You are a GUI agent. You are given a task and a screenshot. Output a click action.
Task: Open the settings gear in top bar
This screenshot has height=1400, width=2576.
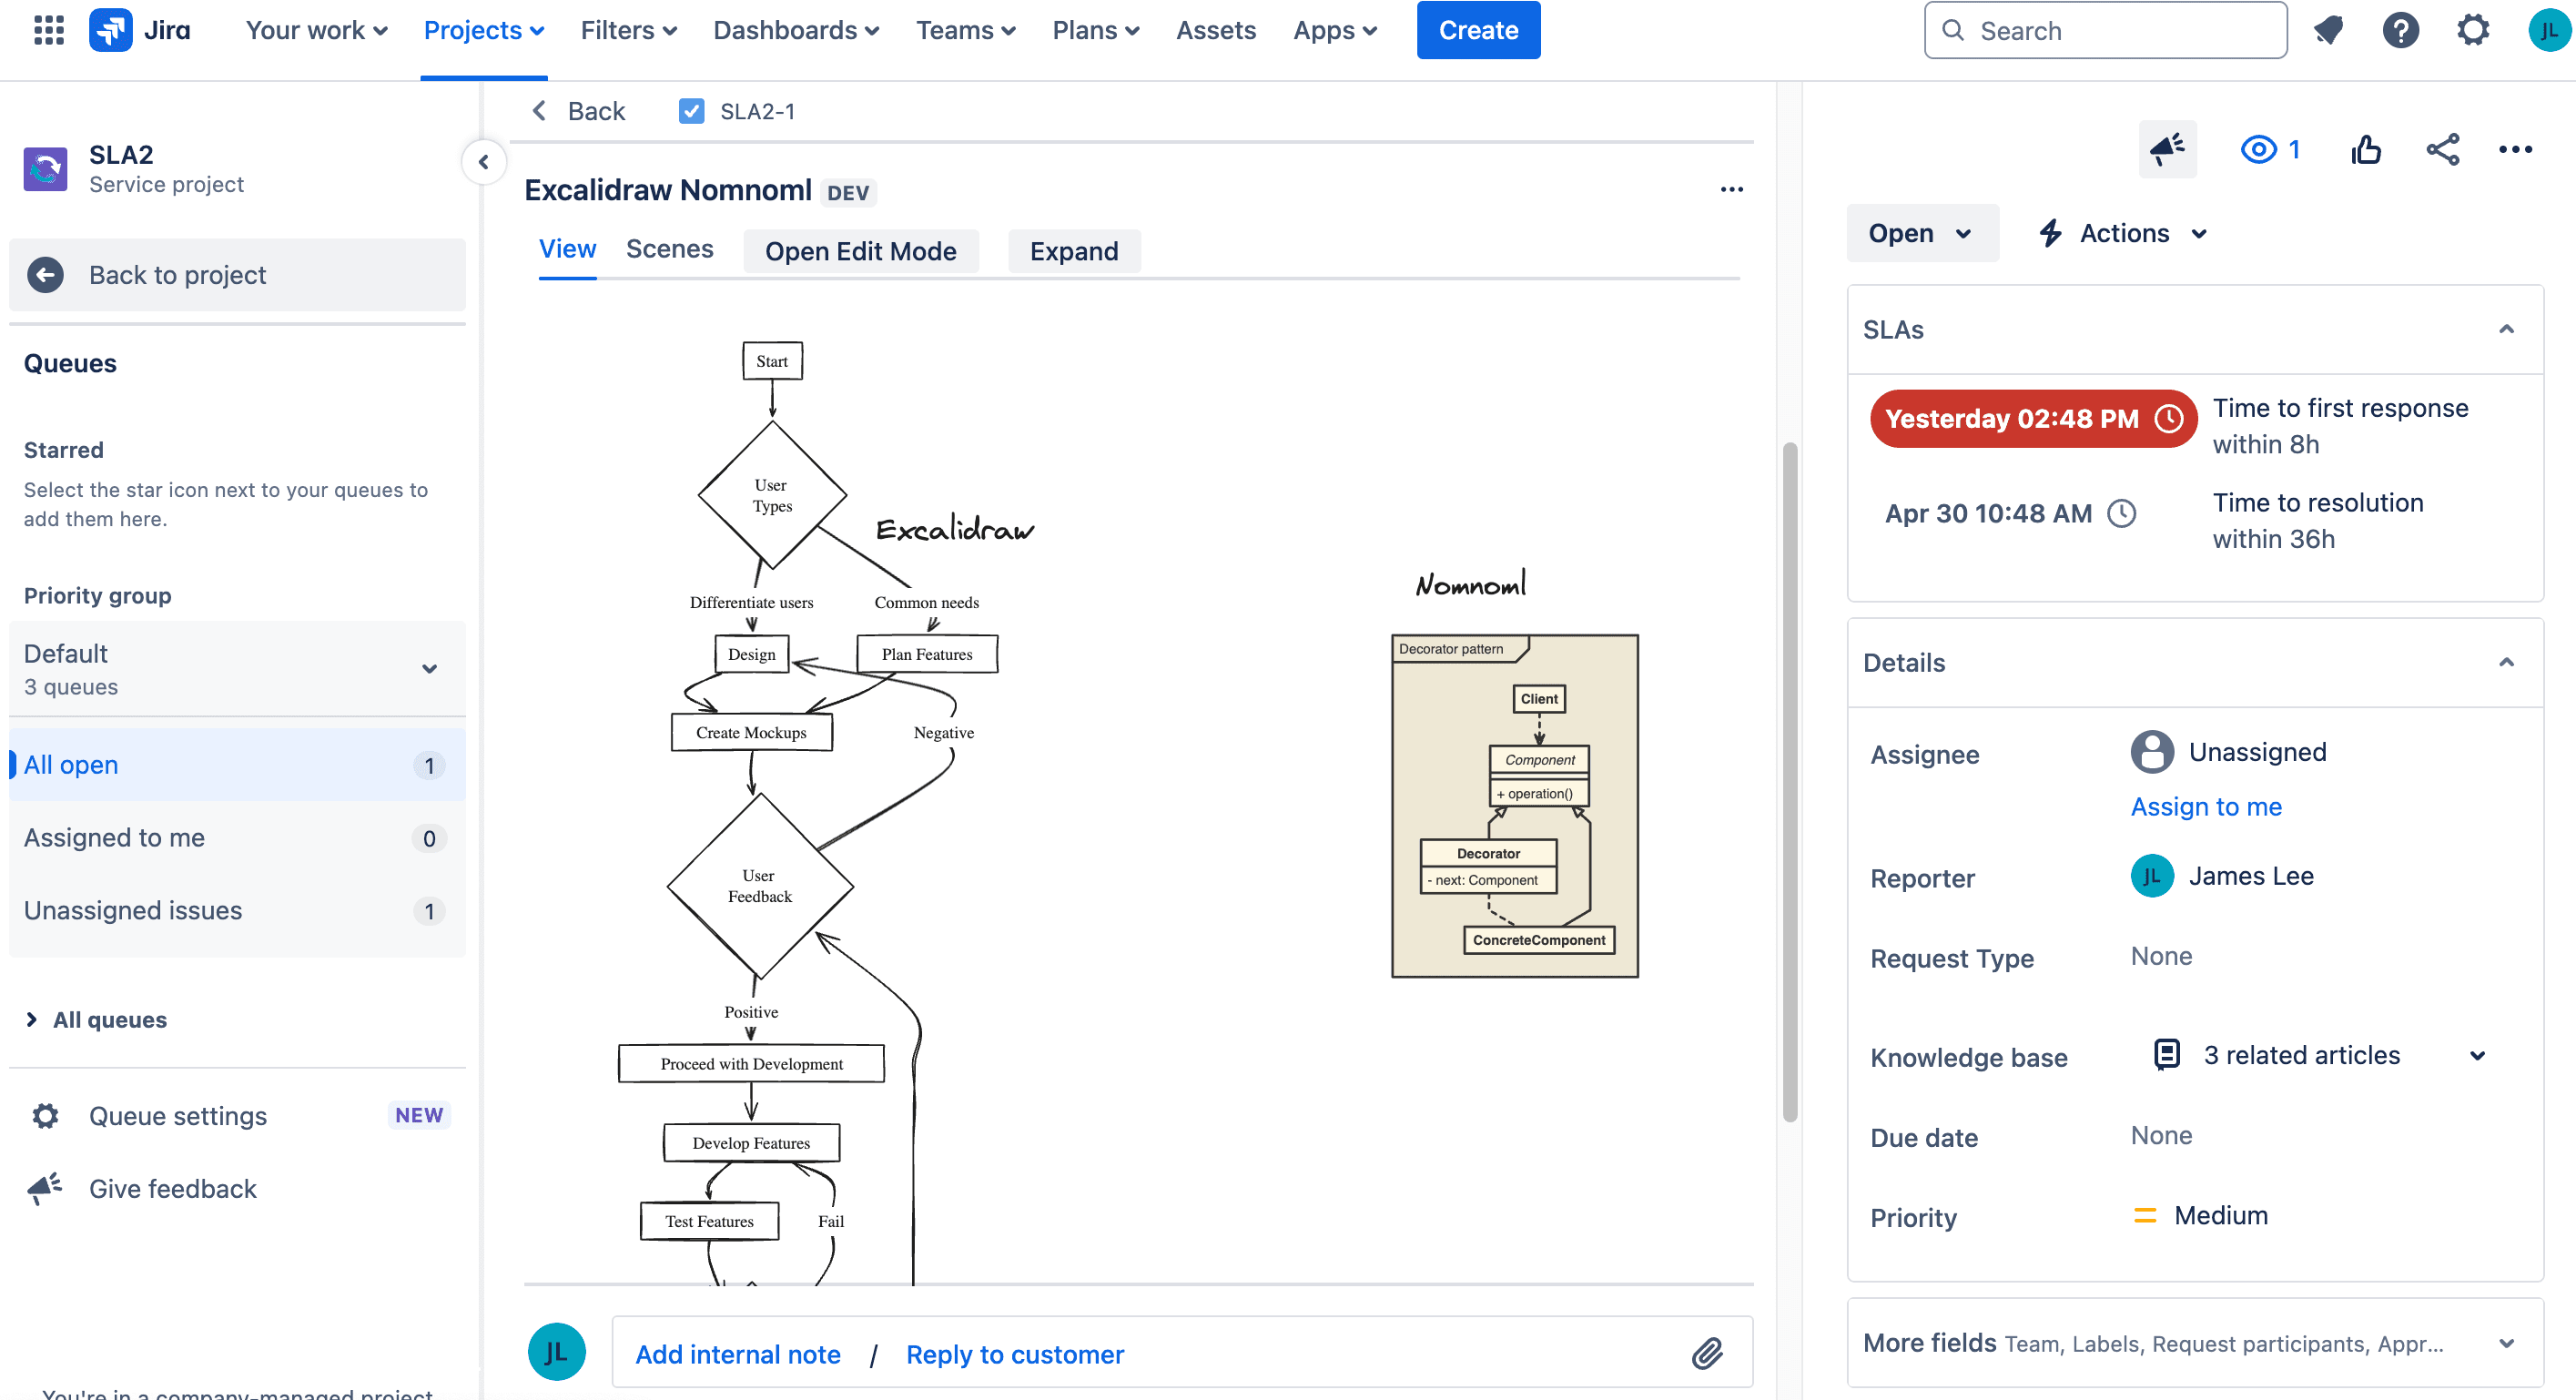click(2474, 30)
